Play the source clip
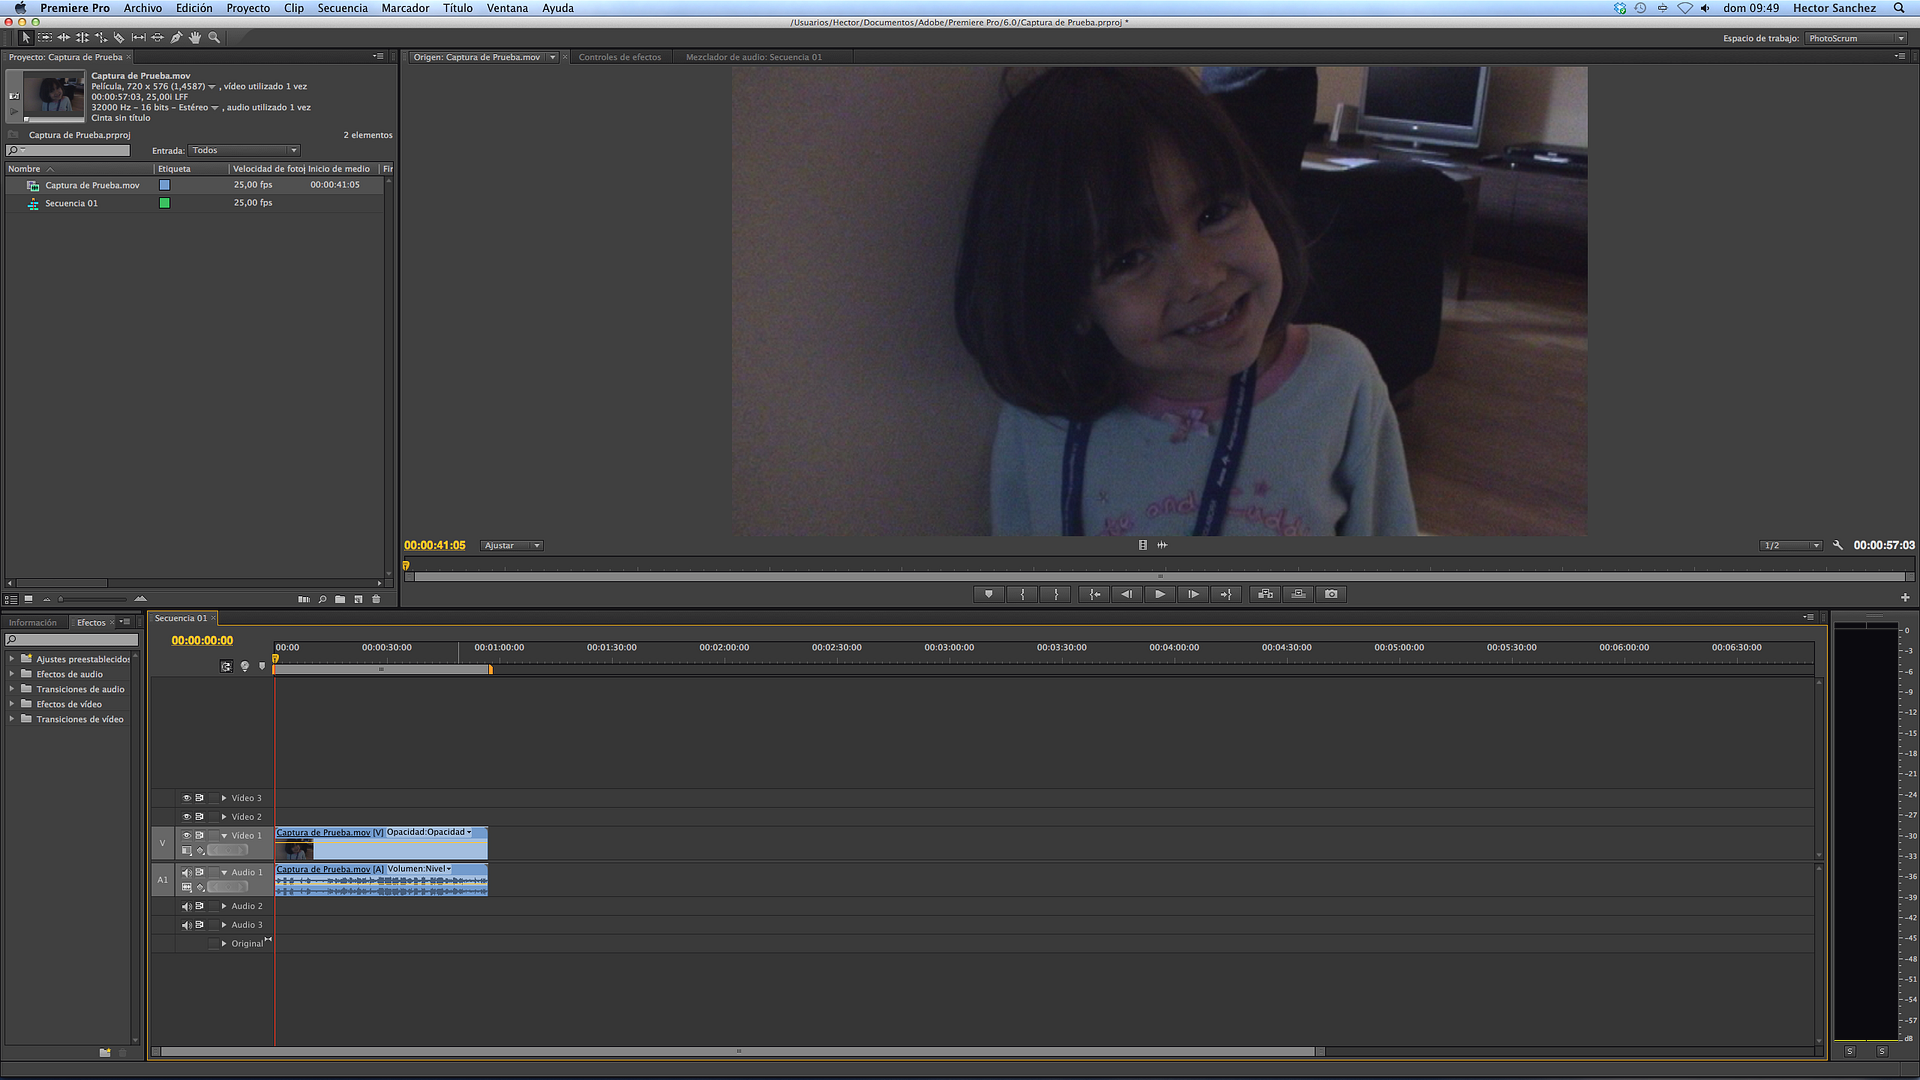 click(x=1160, y=594)
